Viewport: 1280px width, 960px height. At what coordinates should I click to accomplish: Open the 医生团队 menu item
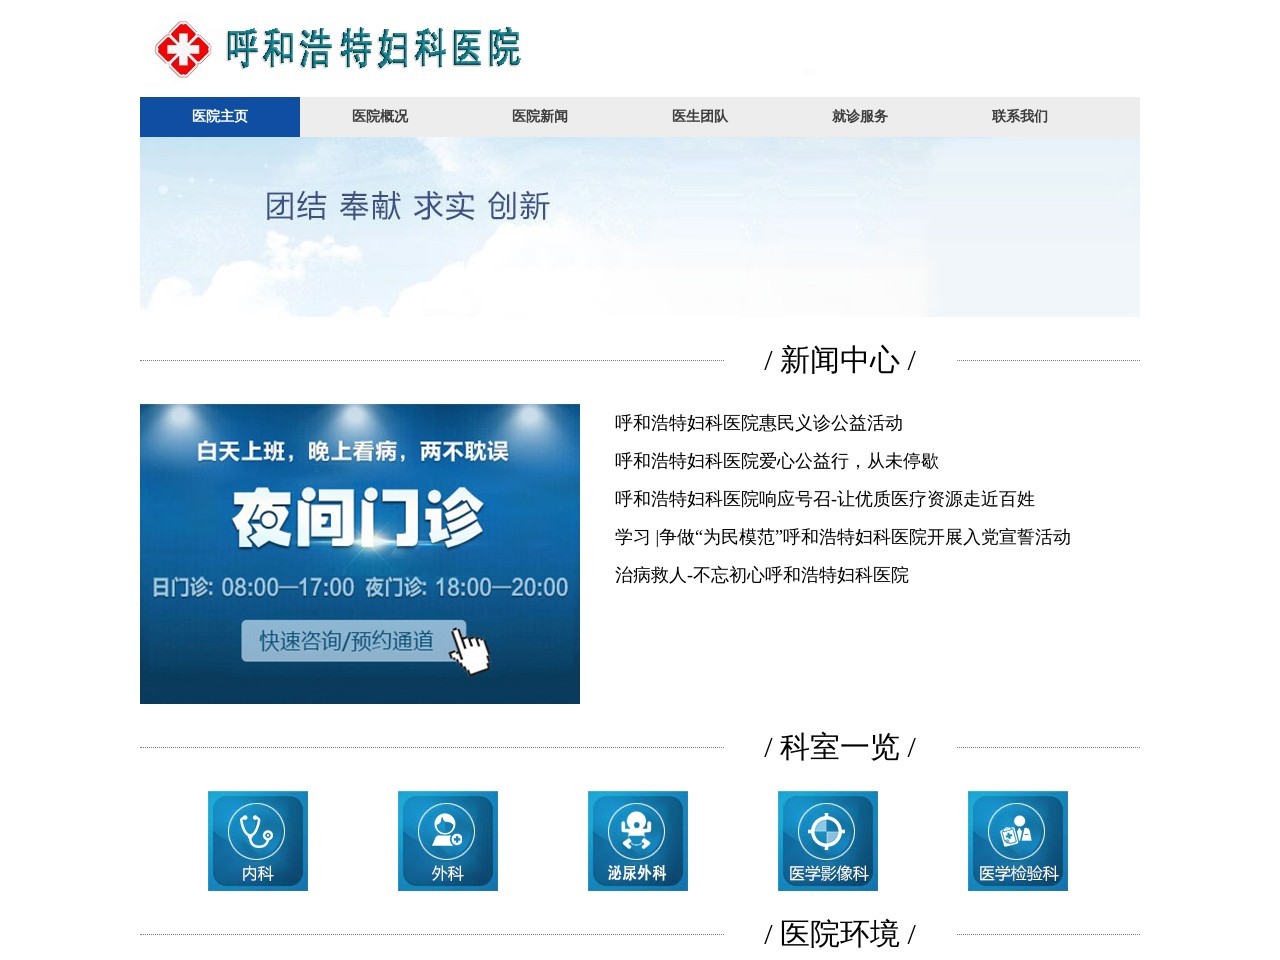(698, 117)
